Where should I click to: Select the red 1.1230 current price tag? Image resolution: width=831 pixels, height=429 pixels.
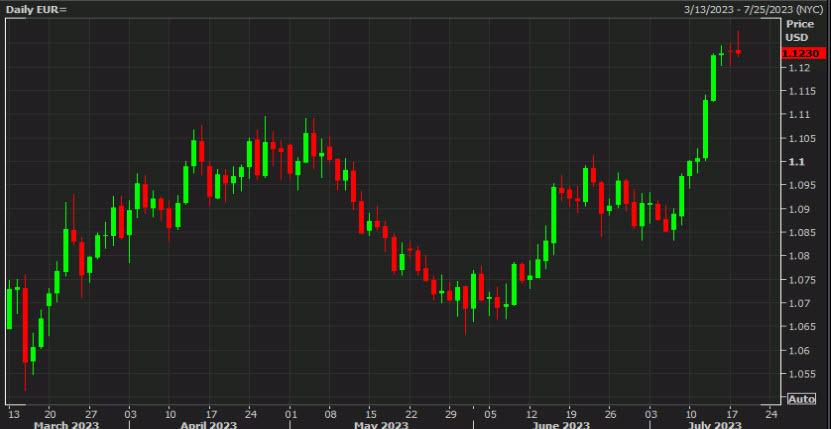click(x=803, y=53)
